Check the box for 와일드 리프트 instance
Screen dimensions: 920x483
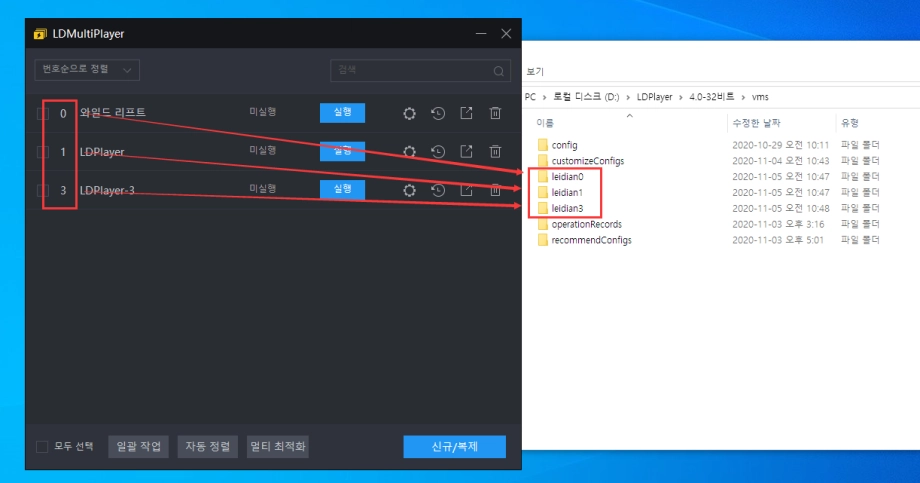click(42, 113)
